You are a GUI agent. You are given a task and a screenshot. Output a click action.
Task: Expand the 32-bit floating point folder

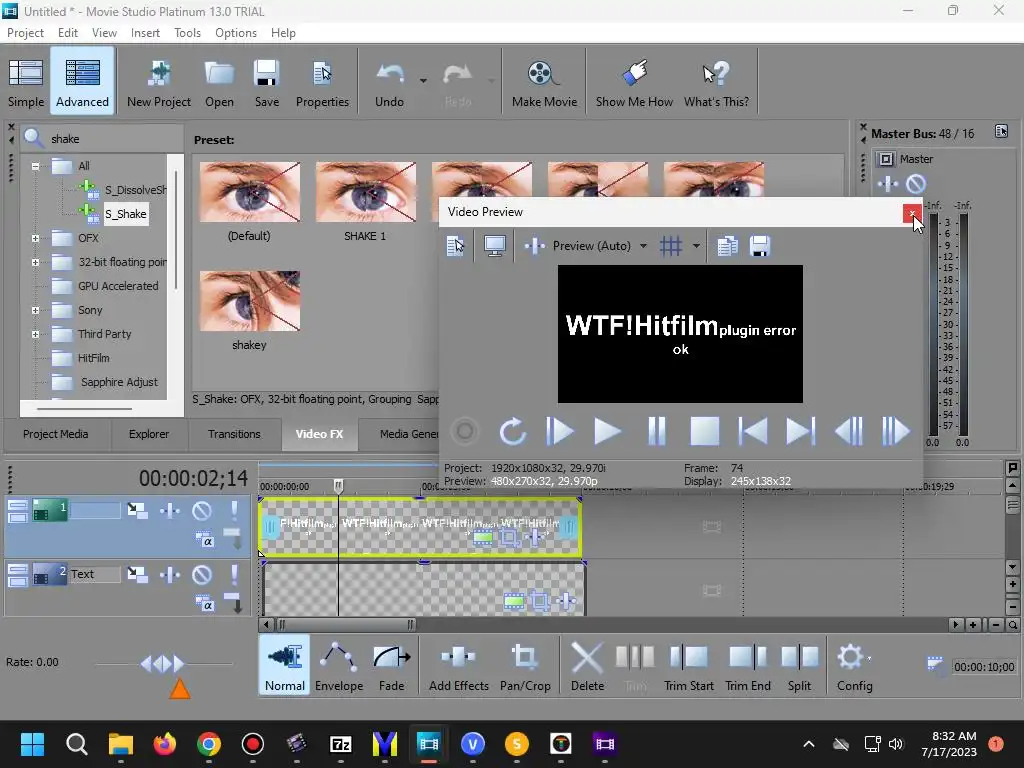35,263
